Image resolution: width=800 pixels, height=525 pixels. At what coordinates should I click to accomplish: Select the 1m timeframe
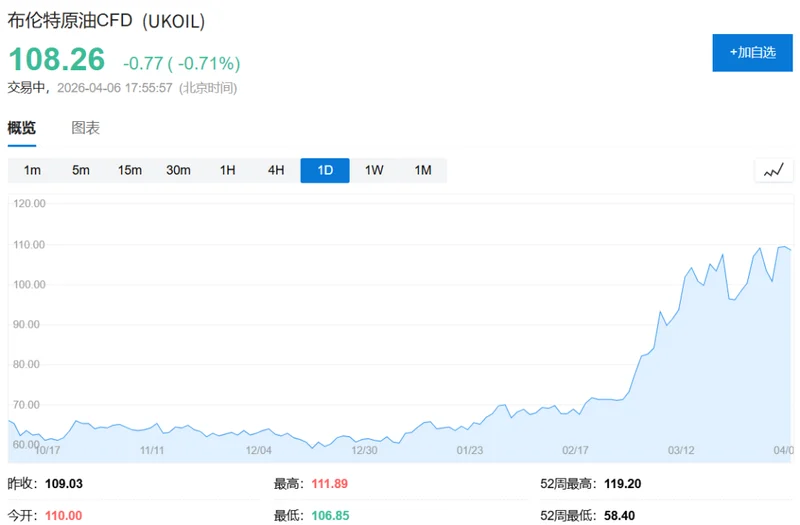pyautogui.click(x=32, y=170)
